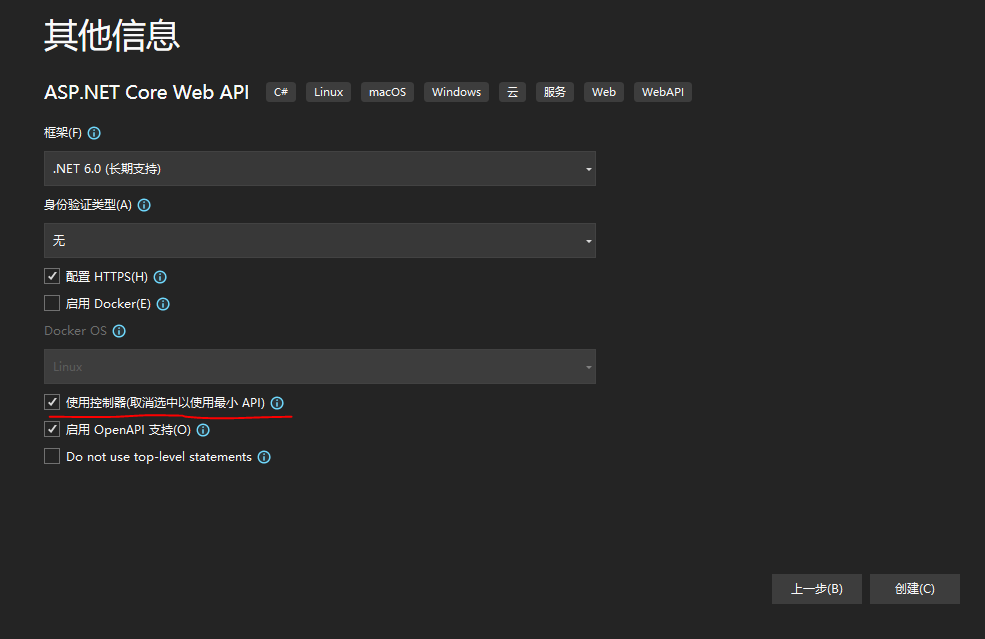Screen dimensions: 985x639
Task: Click the Windows tag
Action: (457, 92)
